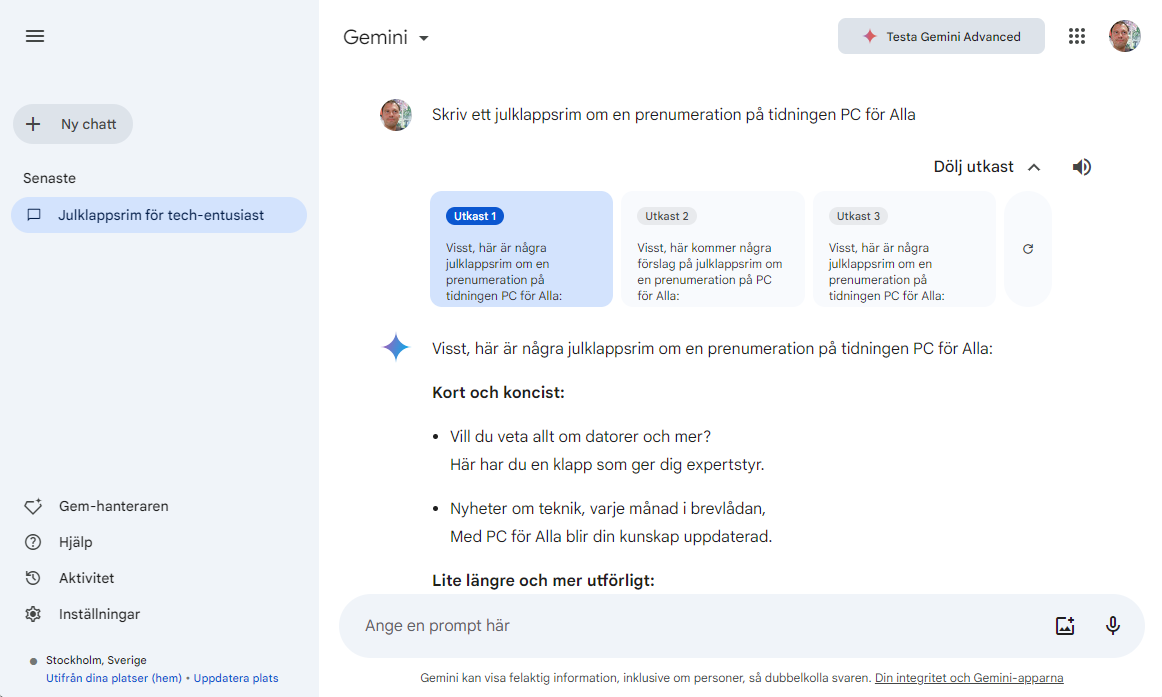Click the upload image icon
The width and height of the screenshot is (1162, 697).
click(x=1065, y=626)
